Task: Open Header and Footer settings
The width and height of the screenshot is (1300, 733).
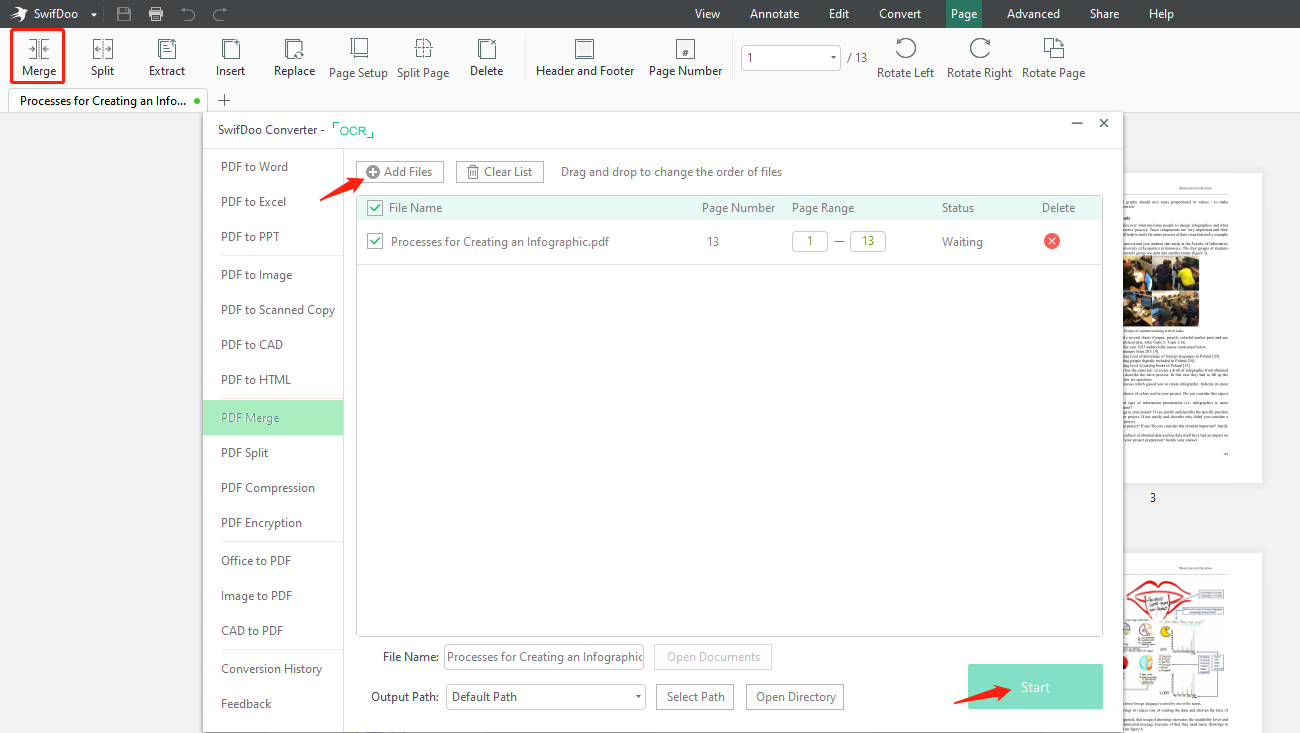Action: coord(585,55)
